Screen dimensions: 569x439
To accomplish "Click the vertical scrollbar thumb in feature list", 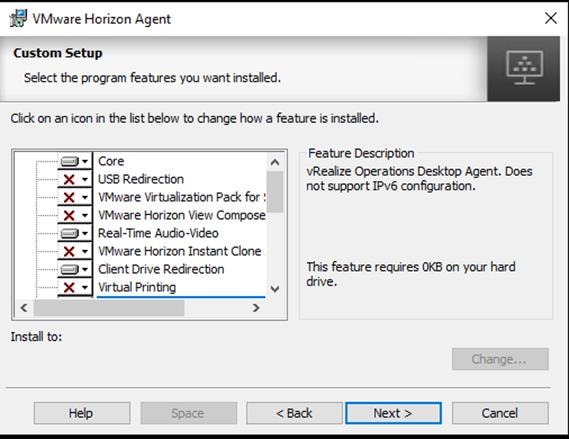I will 275,192.
